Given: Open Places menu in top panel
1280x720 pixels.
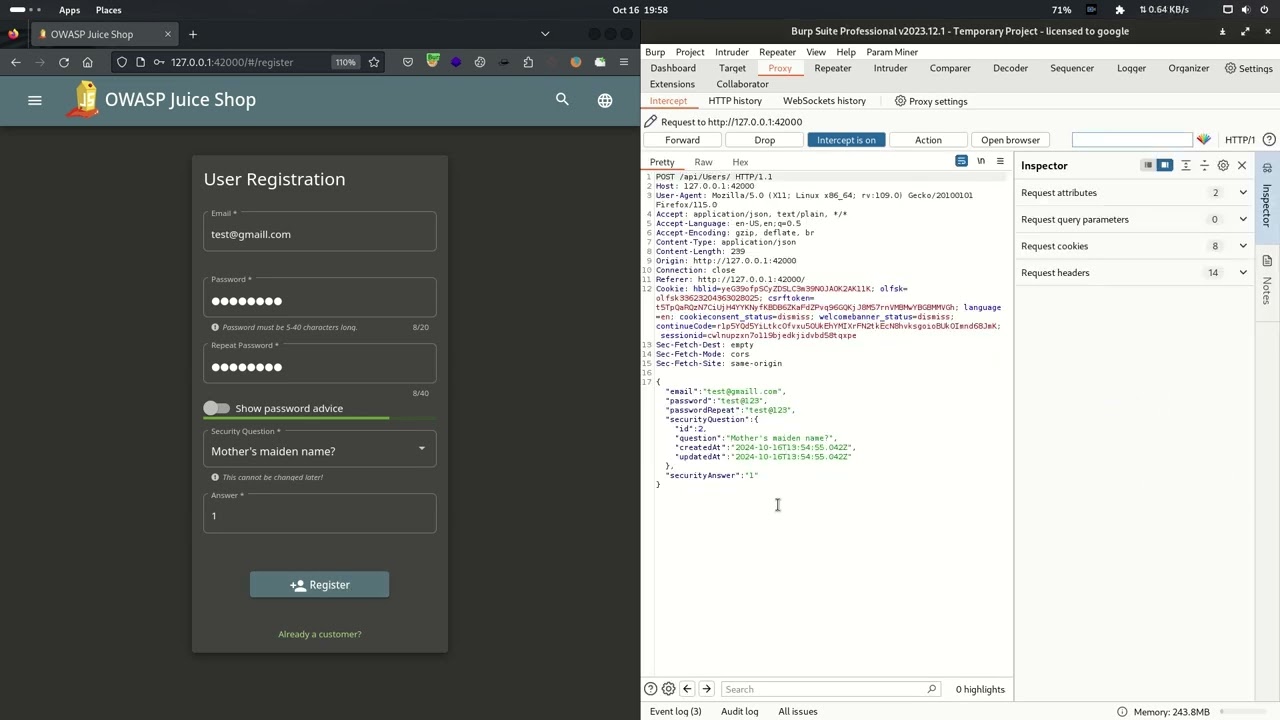Looking at the screenshot, I should pyautogui.click(x=109, y=10).
